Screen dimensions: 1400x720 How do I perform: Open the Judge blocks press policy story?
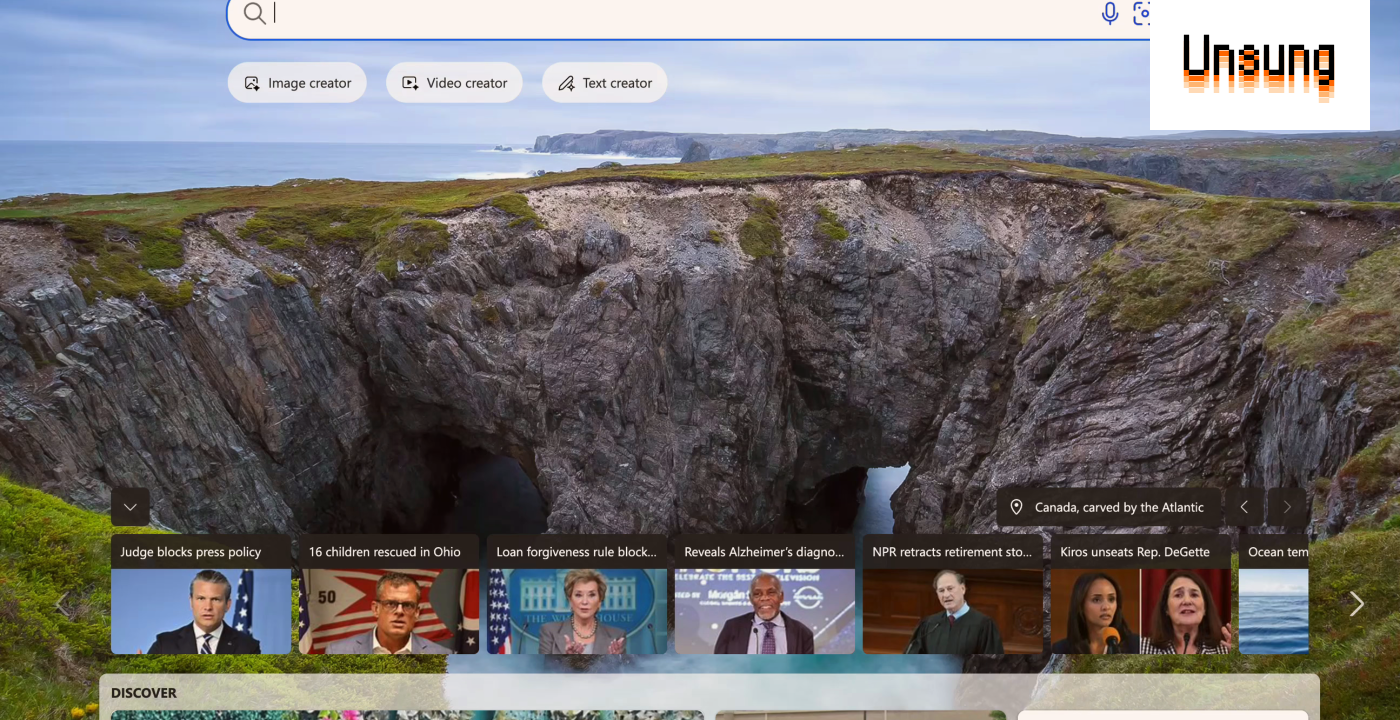201,594
